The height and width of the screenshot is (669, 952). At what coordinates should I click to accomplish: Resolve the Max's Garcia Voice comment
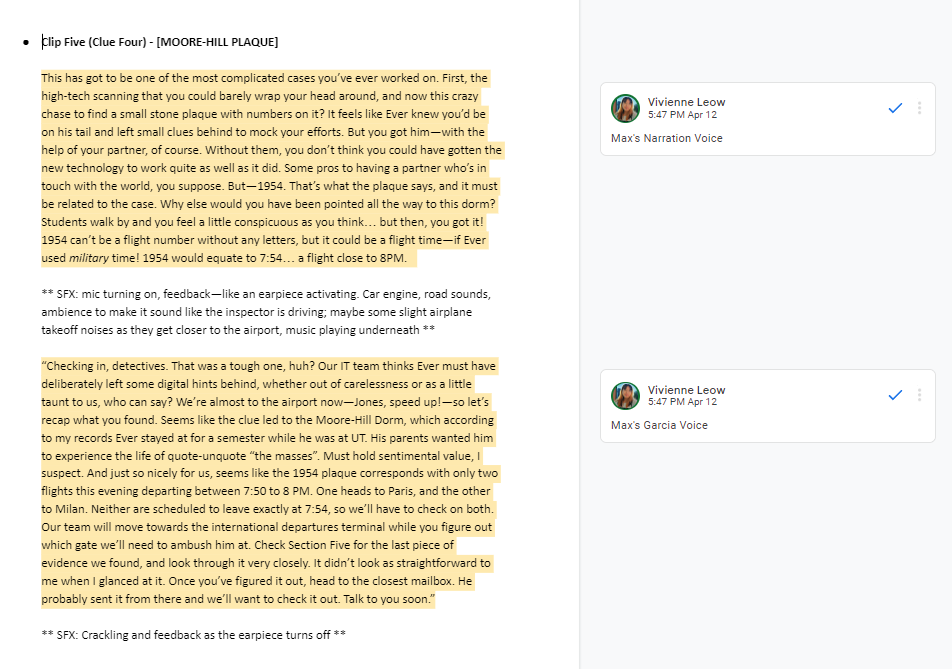(895, 395)
